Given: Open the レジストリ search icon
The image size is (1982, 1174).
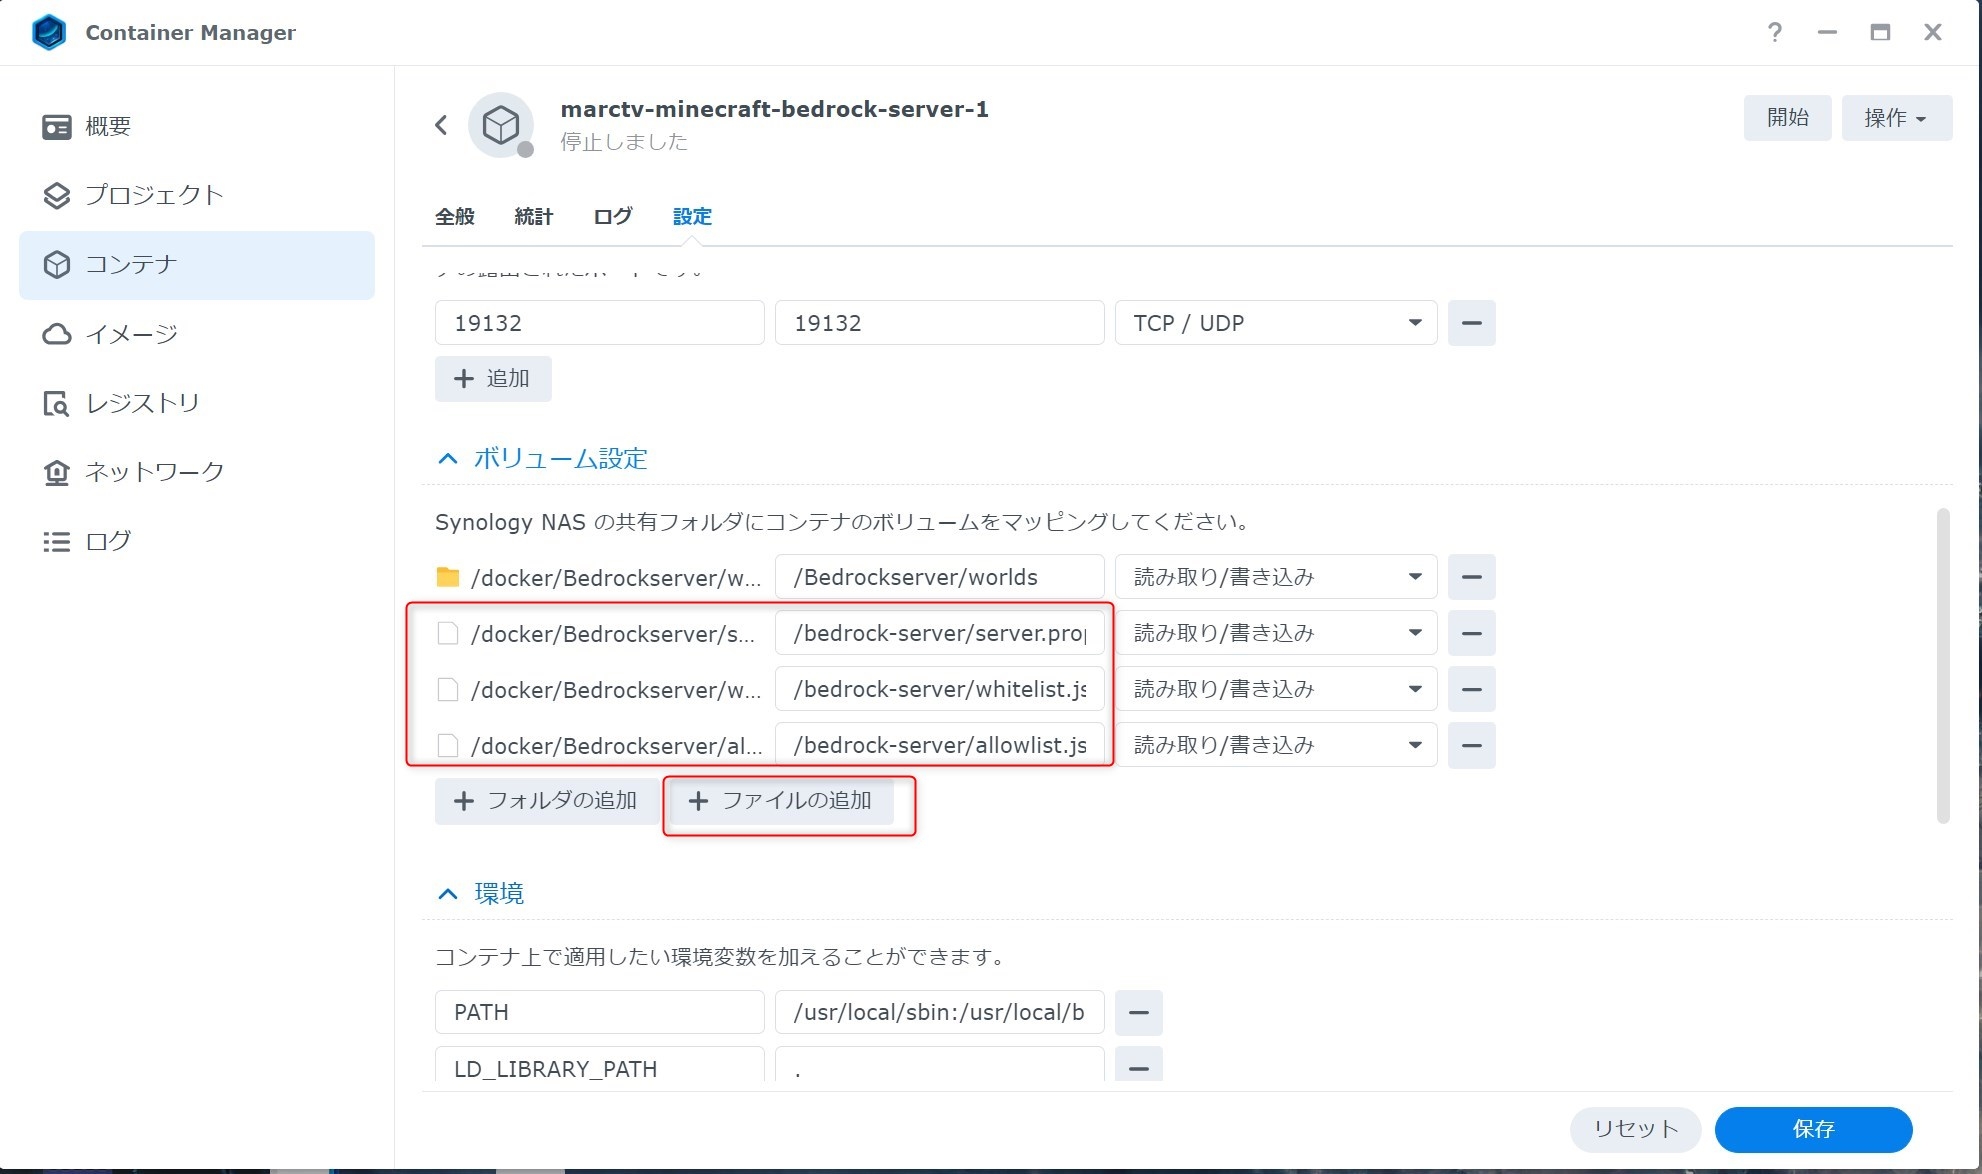Looking at the screenshot, I should (x=56, y=403).
